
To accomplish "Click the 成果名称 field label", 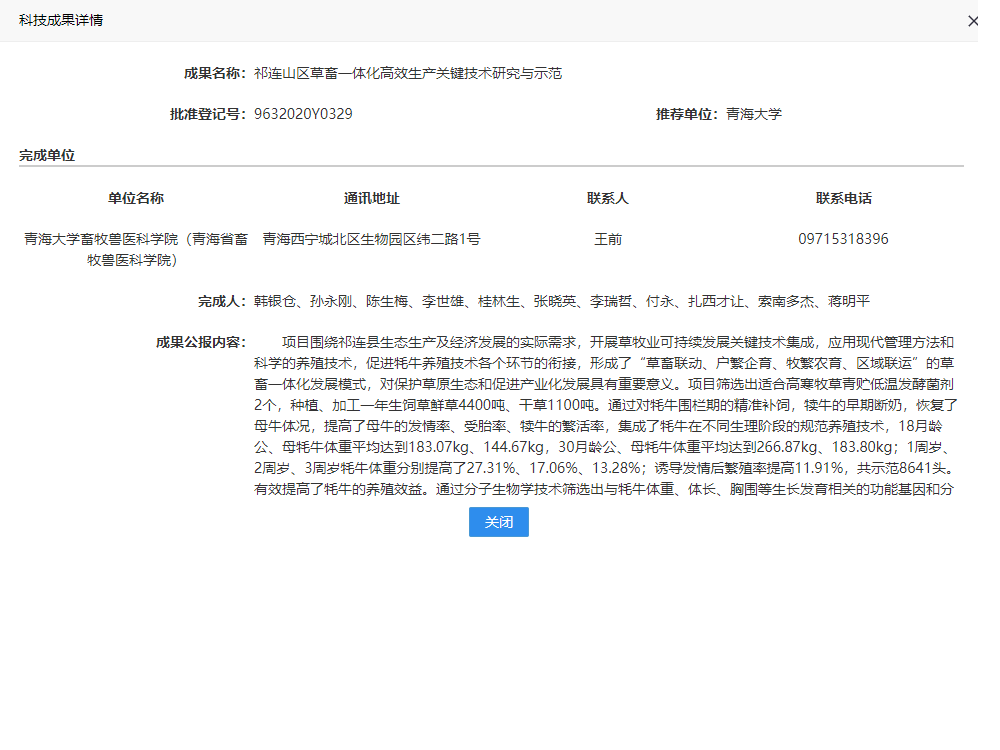I will 214,73.
